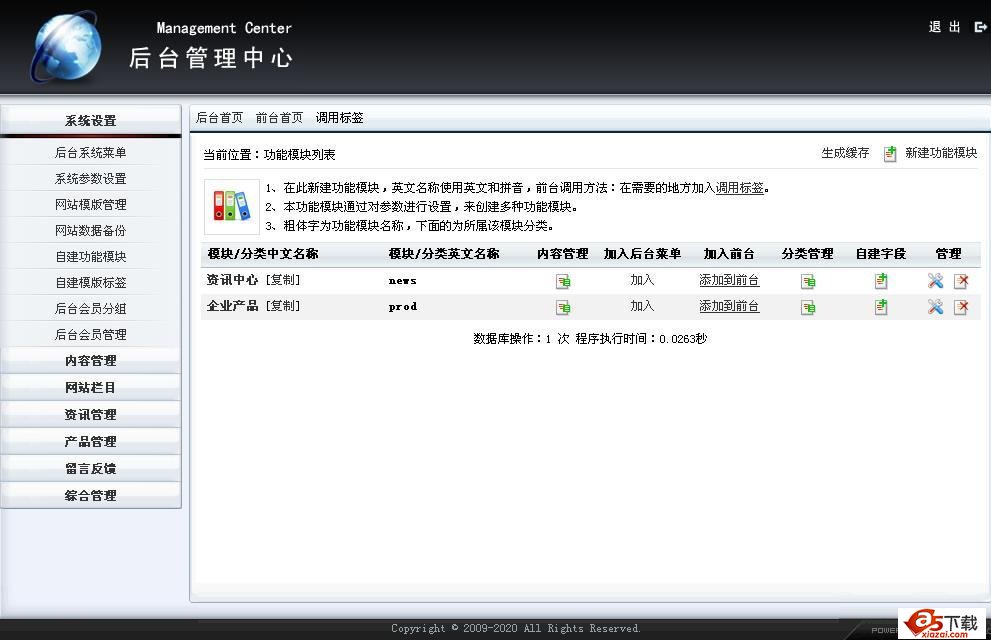Click the 企业产品 module name
This screenshot has width=991, height=644.
233,306
